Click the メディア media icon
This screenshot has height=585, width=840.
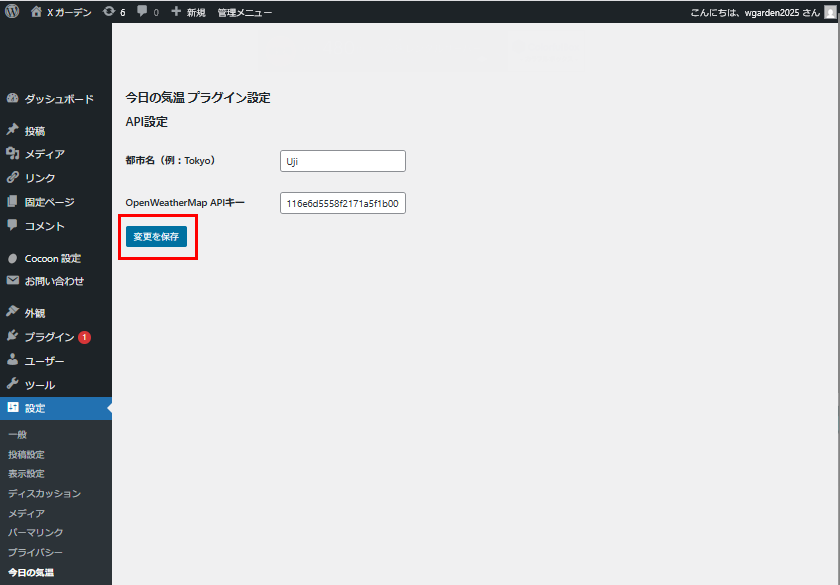click(13, 154)
